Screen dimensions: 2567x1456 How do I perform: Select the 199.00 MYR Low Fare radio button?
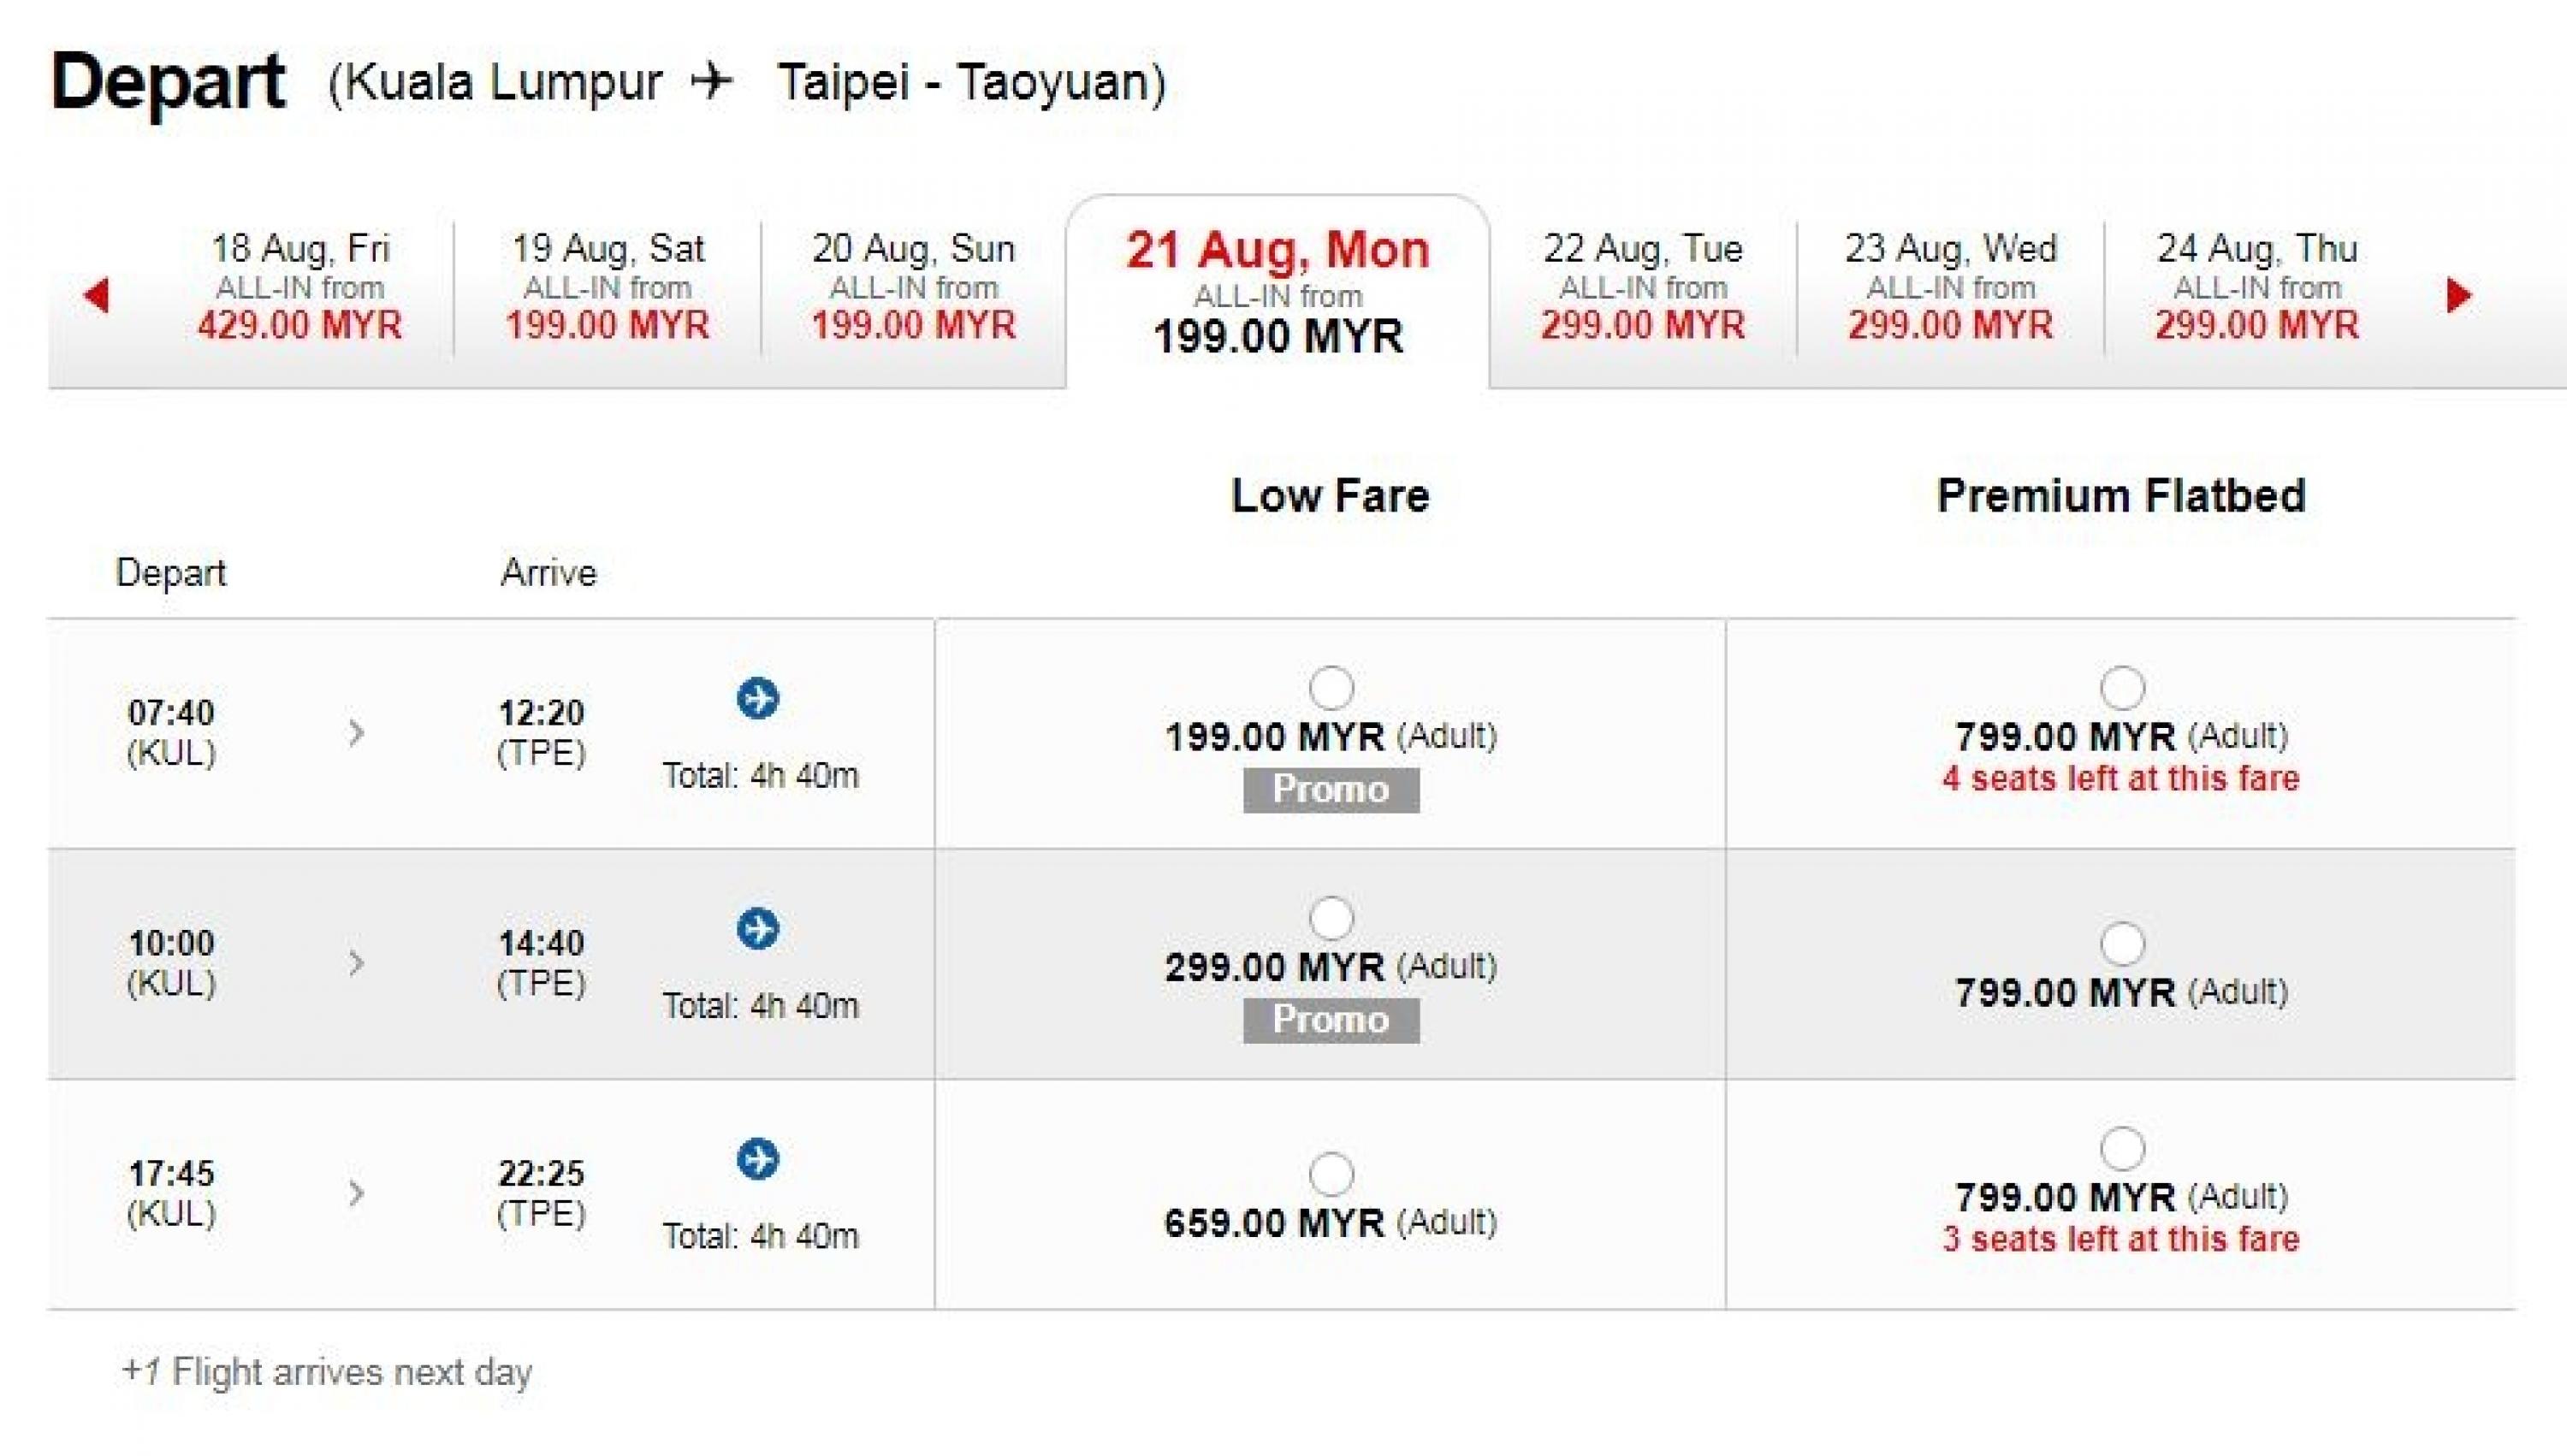pyautogui.click(x=1331, y=688)
